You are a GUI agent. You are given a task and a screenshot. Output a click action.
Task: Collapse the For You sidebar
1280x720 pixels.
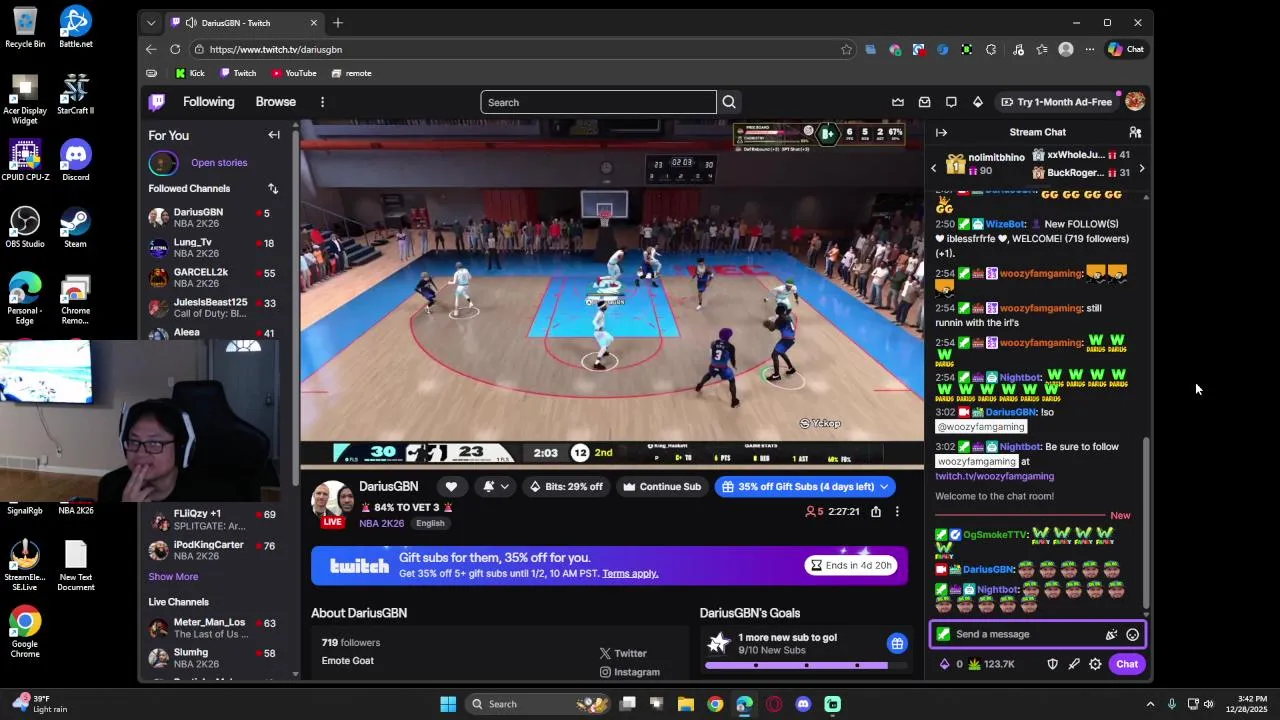pos(274,135)
